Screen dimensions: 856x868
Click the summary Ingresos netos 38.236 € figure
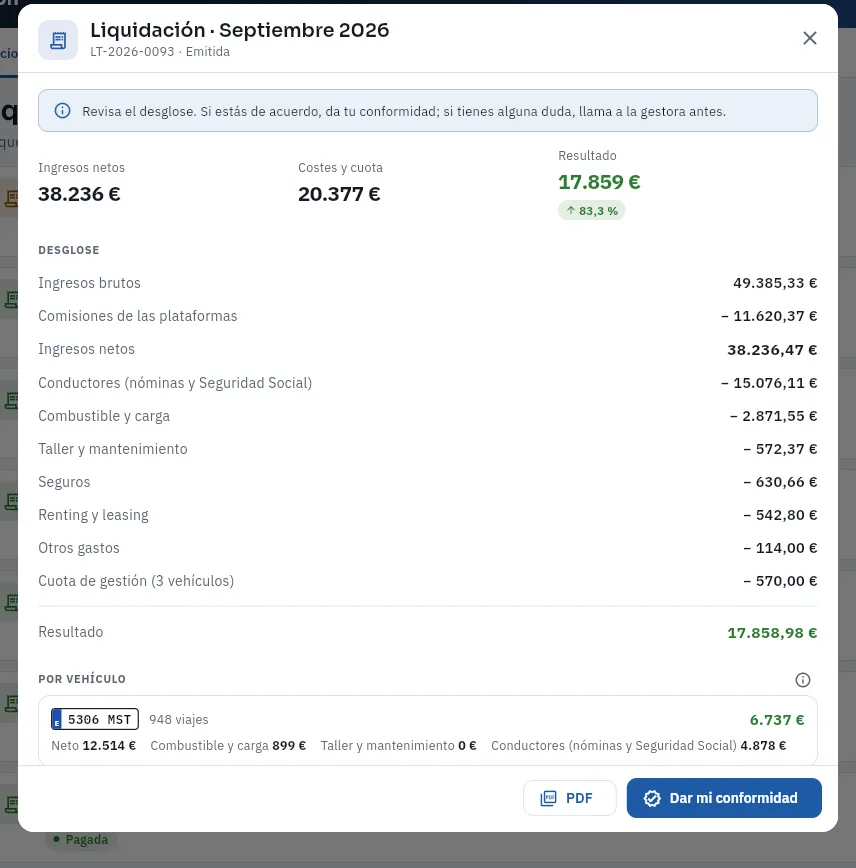pos(79,194)
